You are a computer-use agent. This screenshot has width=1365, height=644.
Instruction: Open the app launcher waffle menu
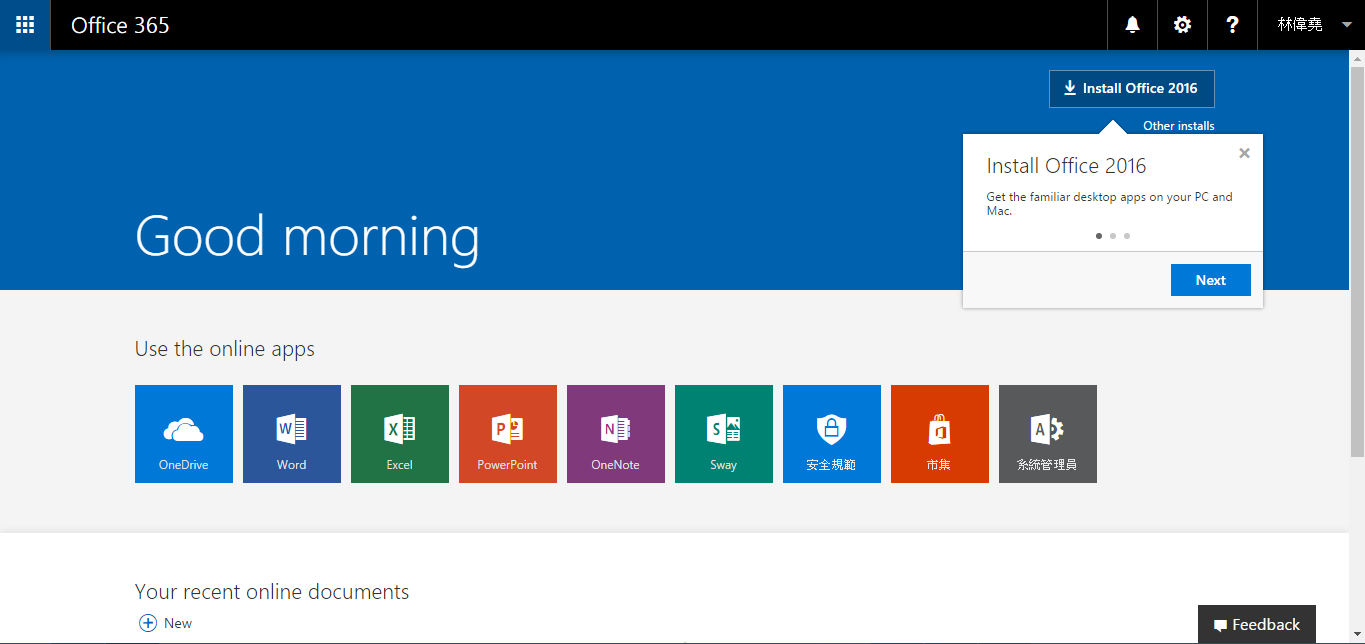click(25, 25)
